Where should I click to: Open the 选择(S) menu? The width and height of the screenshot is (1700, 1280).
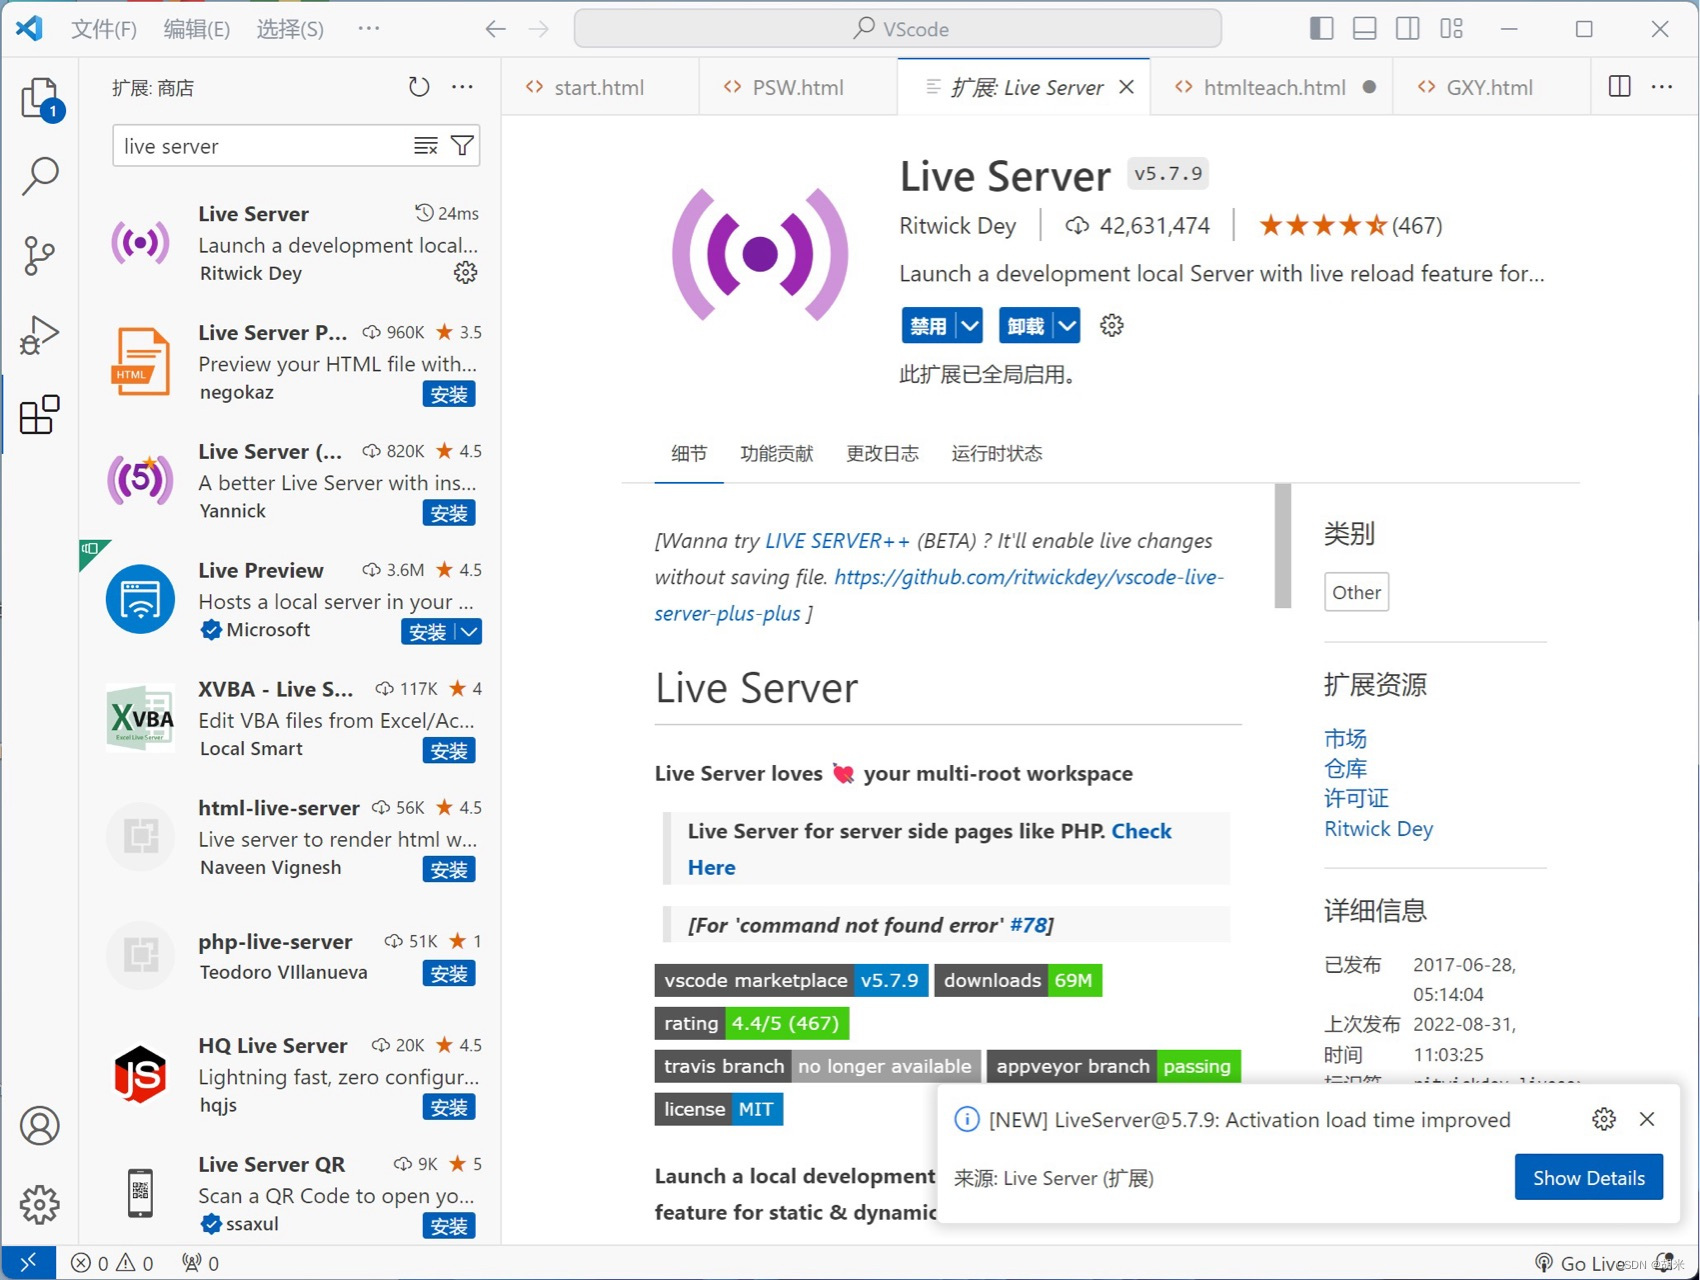pos(290,29)
